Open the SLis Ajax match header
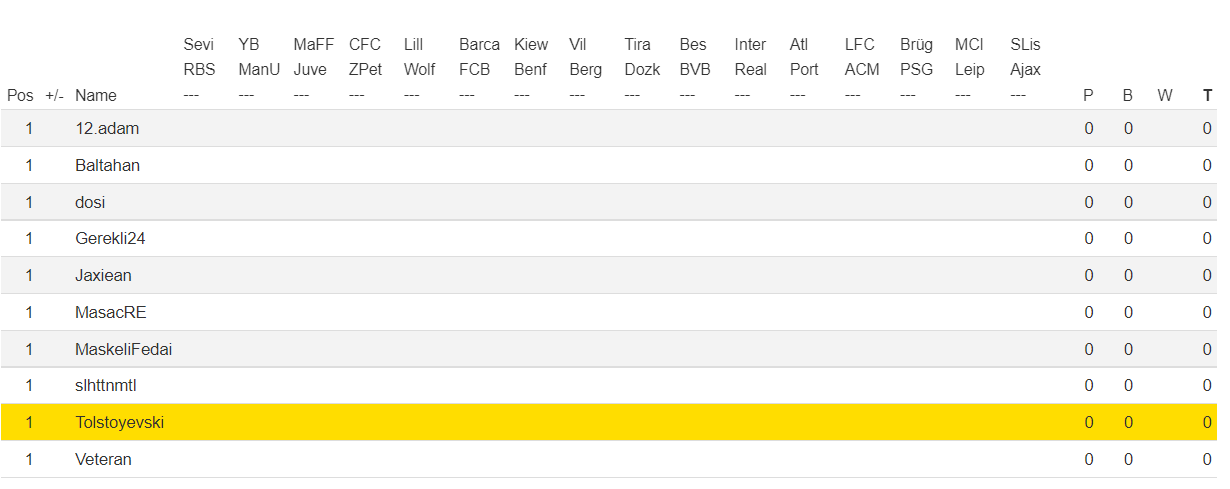This screenshot has height=489, width=1230. [1025, 57]
